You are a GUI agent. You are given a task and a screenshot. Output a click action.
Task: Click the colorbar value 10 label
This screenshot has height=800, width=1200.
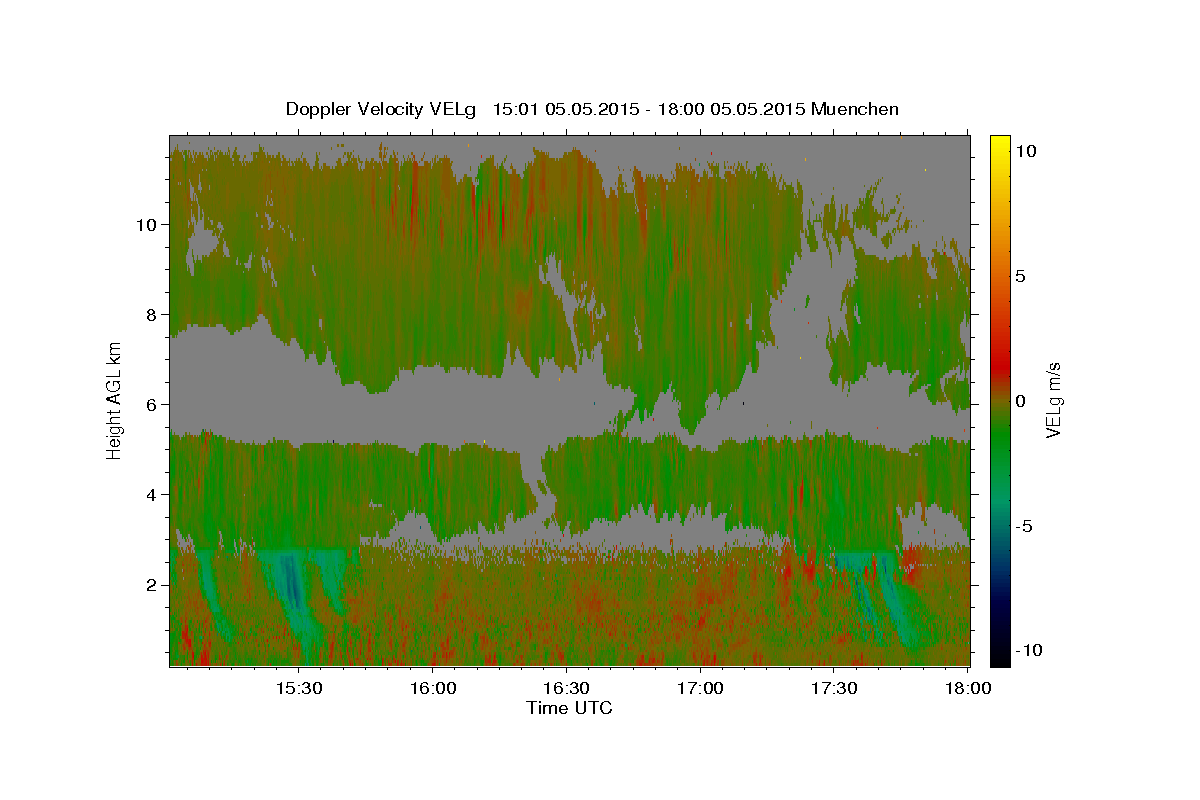point(1025,151)
